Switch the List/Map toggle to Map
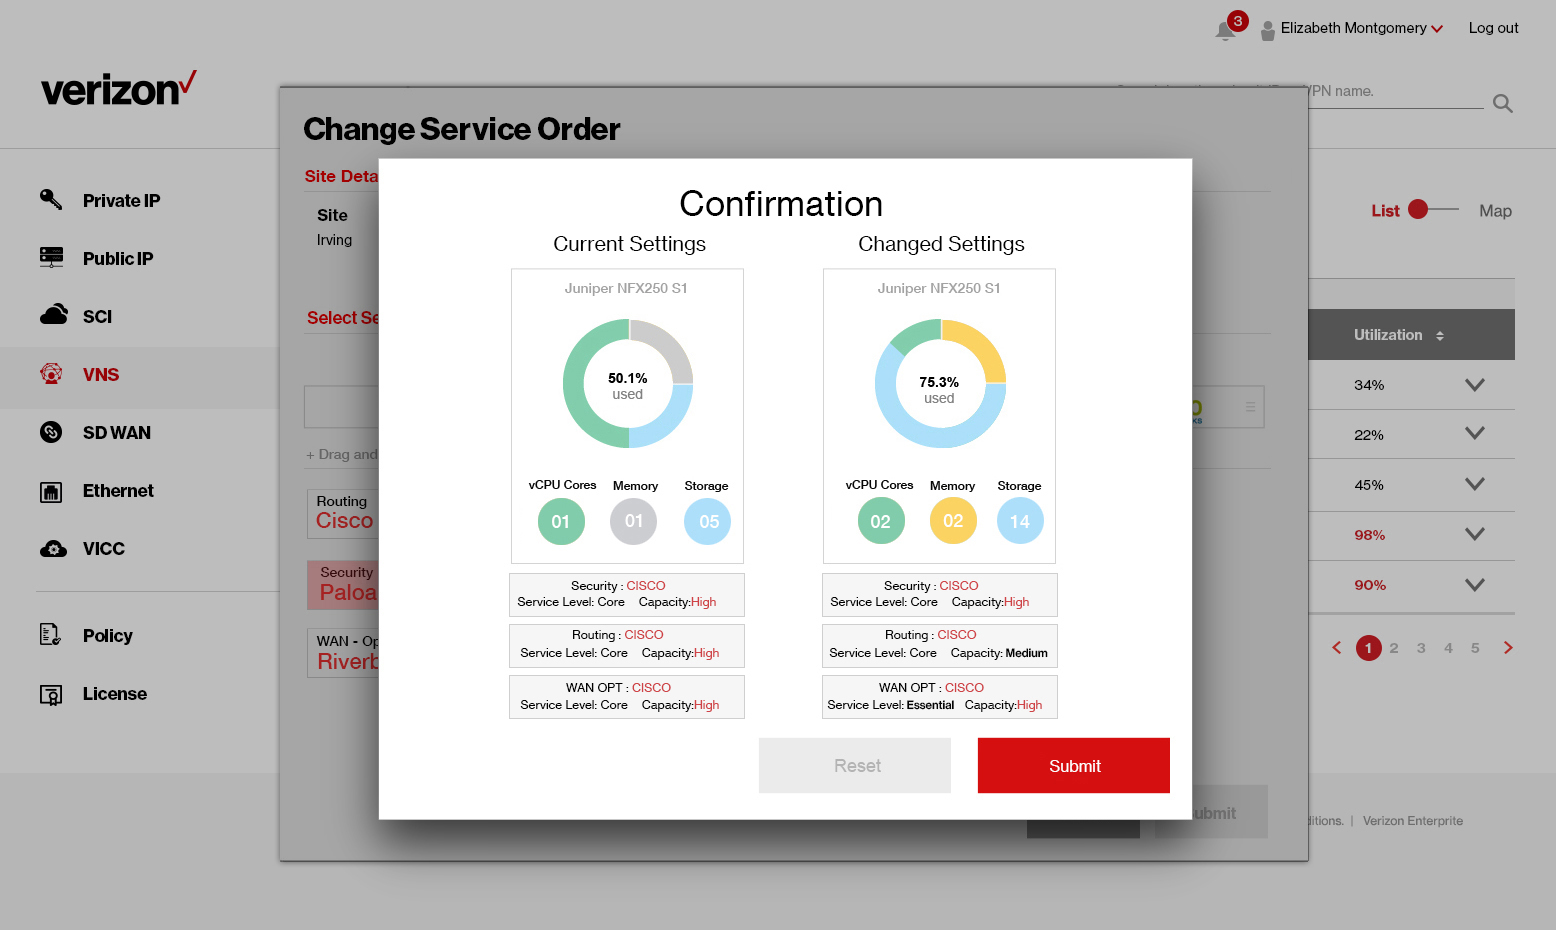Viewport: 1556px width, 930px height. pos(1495,210)
